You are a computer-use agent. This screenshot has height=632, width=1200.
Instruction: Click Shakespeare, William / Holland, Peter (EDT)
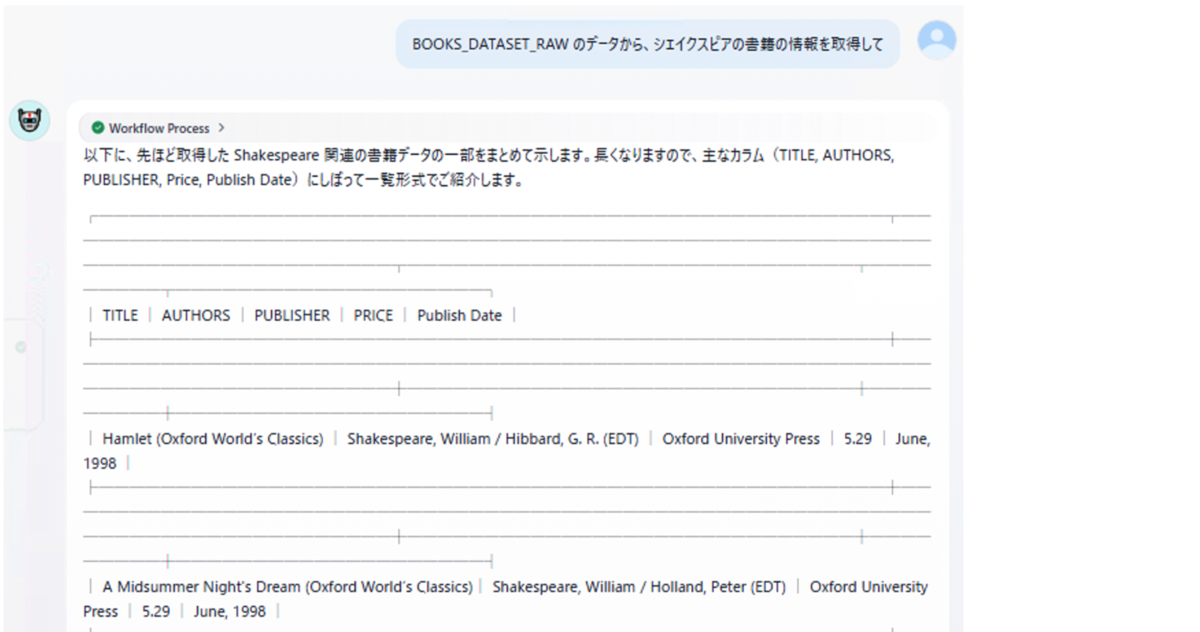pyautogui.click(x=639, y=587)
